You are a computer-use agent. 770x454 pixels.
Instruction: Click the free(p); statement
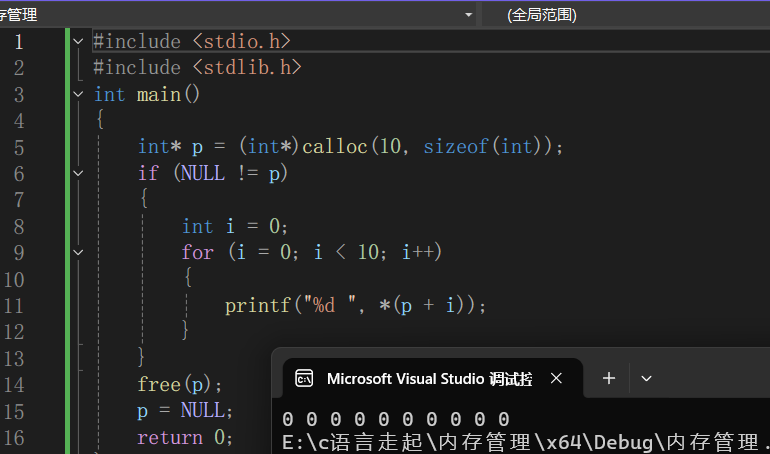coord(180,385)
